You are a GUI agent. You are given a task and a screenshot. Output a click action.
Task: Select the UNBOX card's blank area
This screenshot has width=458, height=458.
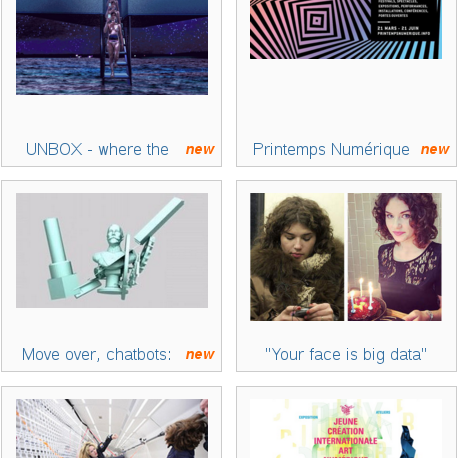pyautogui.click(x=112, y=117)
